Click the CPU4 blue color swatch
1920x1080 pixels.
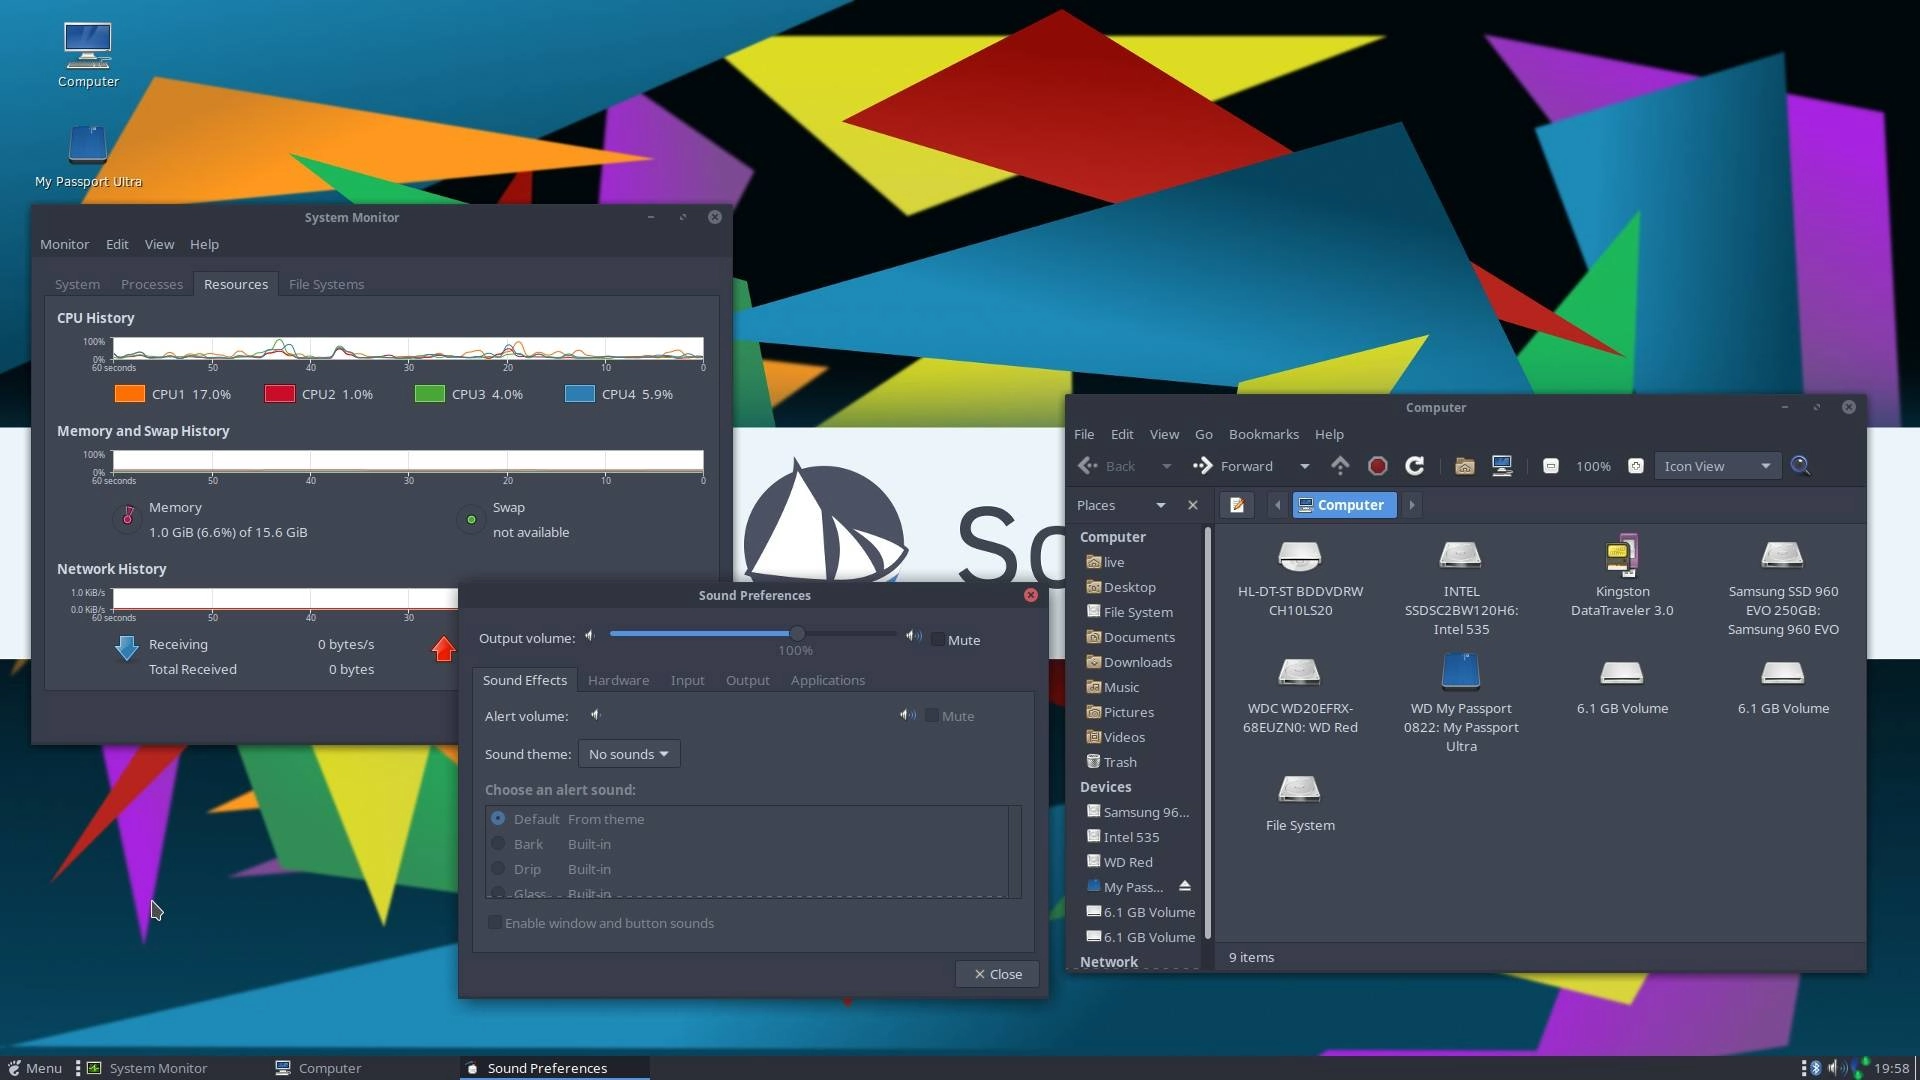pos(580,394)
